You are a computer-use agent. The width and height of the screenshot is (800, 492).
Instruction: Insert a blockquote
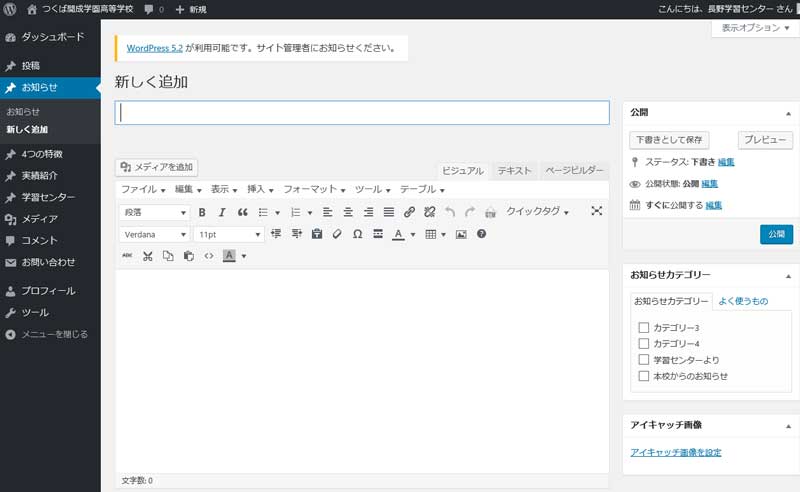(242, 212)
